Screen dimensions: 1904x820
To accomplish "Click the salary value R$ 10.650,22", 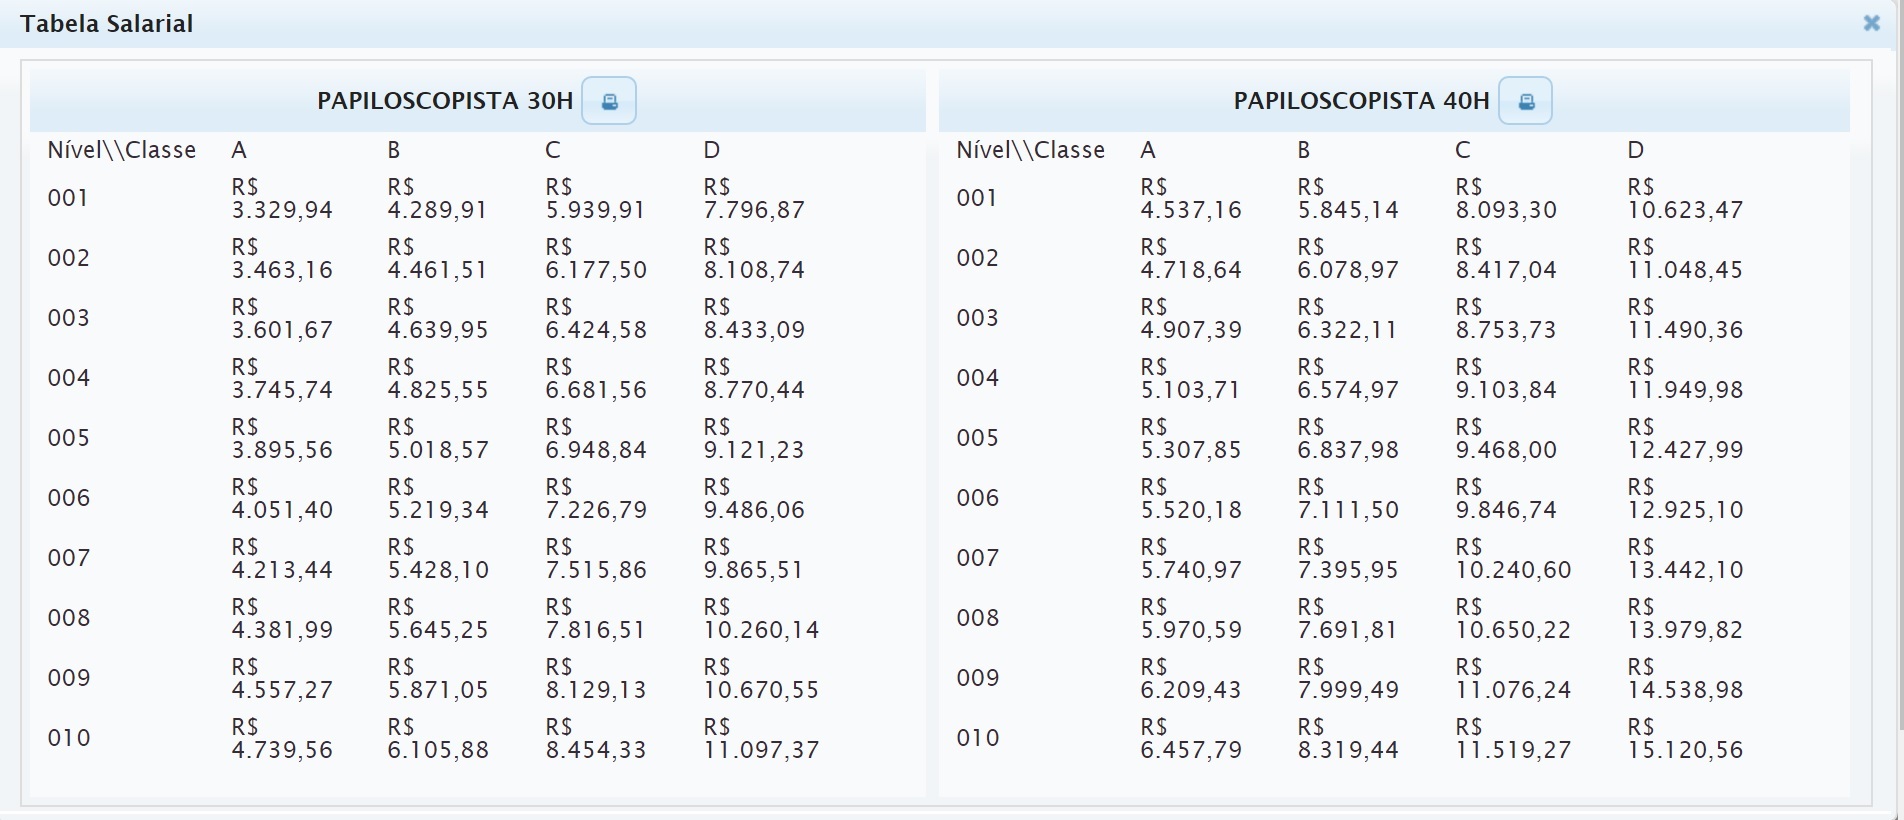I will 1513,619.
